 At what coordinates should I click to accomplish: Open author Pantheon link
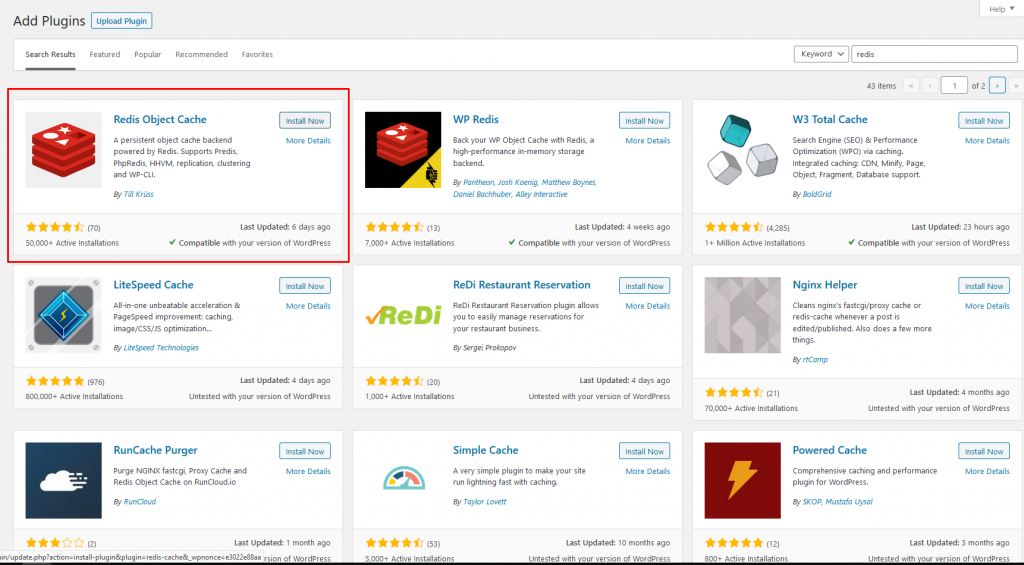point(478,182)
